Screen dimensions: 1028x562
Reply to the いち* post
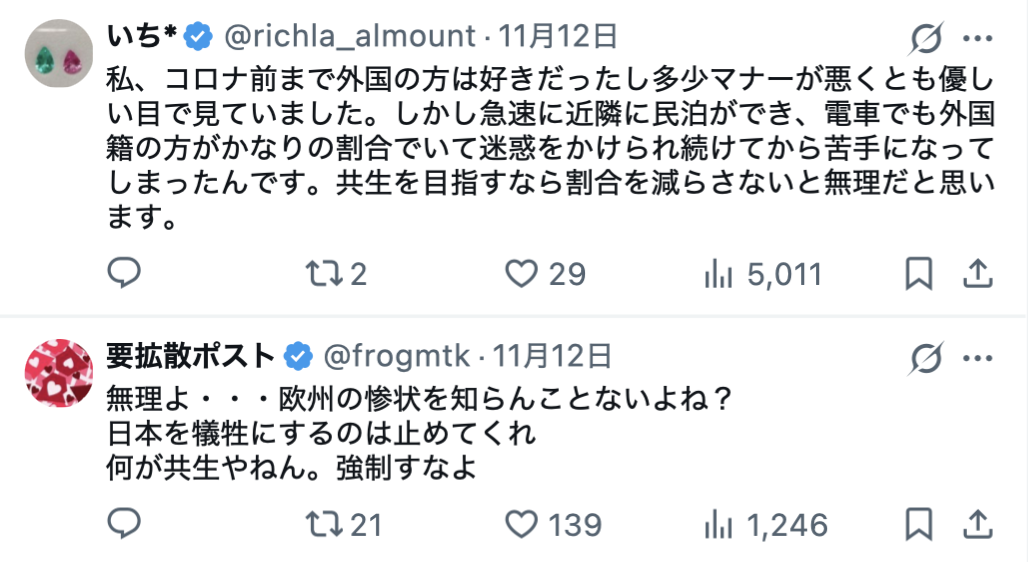click(124, 273)
